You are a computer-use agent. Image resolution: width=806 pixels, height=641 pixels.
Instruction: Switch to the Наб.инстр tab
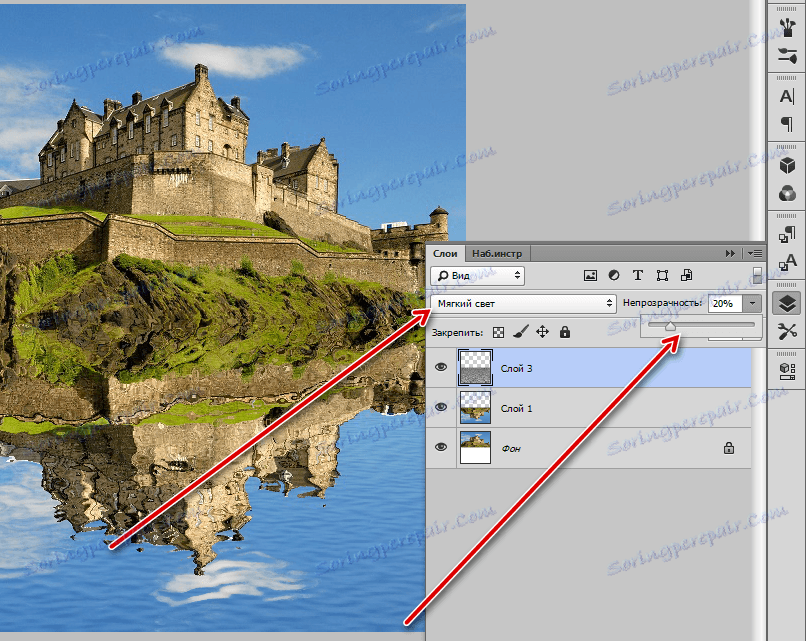pos(497,253)
